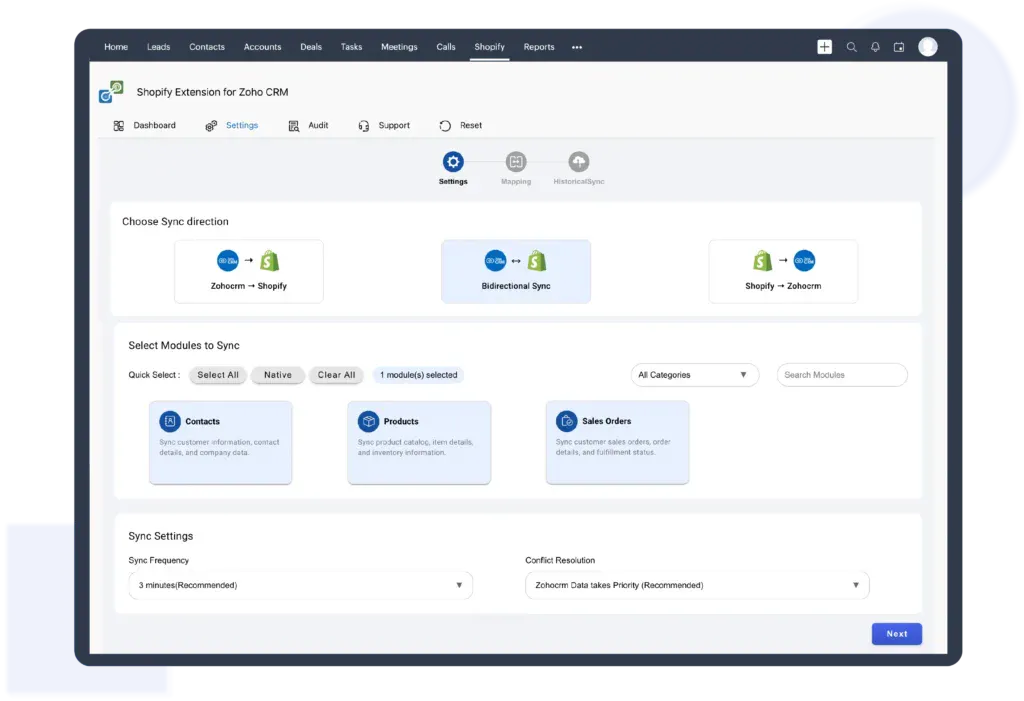Click the Shopify bag icon in Zohocrm → Shopify card
Image resolution: width=1024 pixels, height=701 pixels.
point(270,261)
